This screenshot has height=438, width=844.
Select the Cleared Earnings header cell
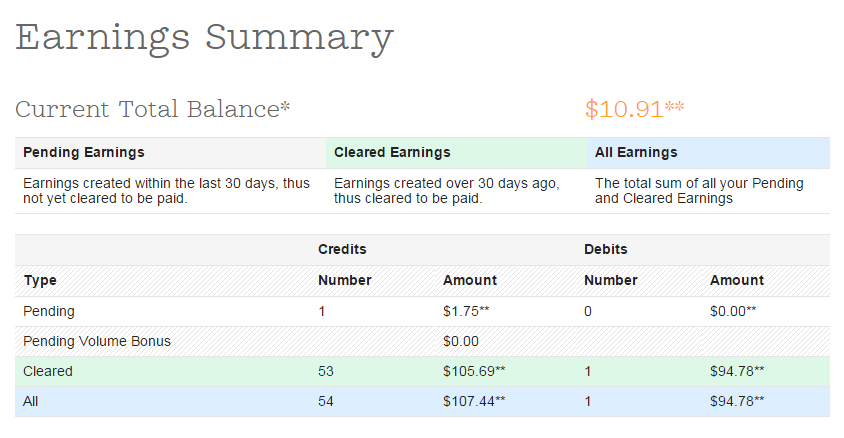coord(456,153)
